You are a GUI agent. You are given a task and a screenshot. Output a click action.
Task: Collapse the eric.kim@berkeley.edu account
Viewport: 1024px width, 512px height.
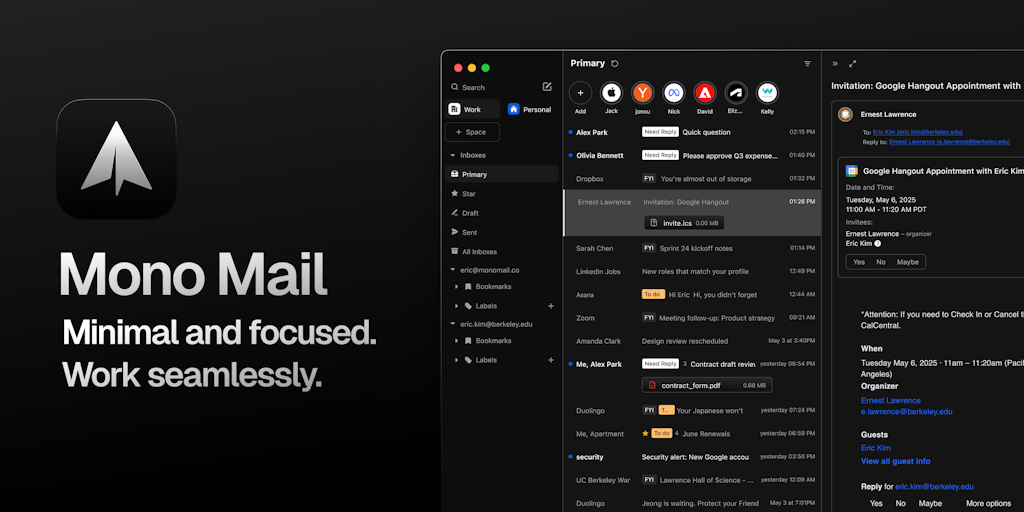pyautogui.click(x=453, y=324)
